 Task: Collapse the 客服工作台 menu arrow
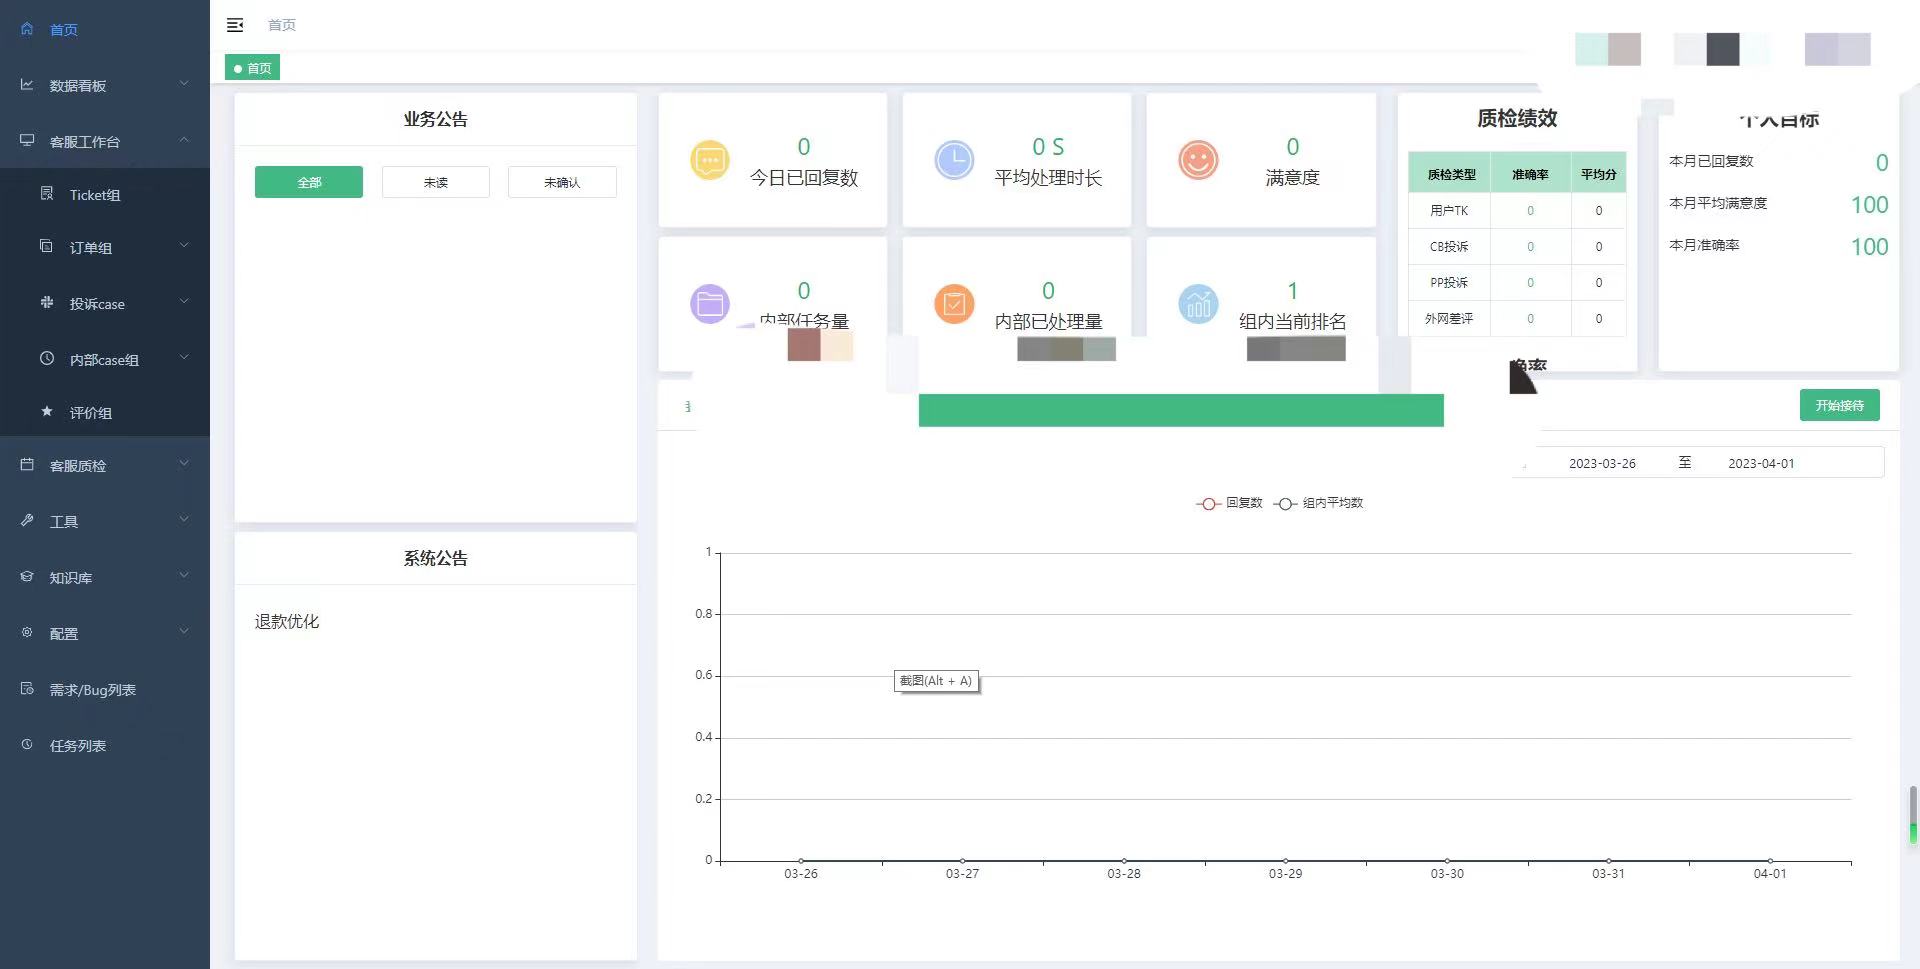(184, 140)
